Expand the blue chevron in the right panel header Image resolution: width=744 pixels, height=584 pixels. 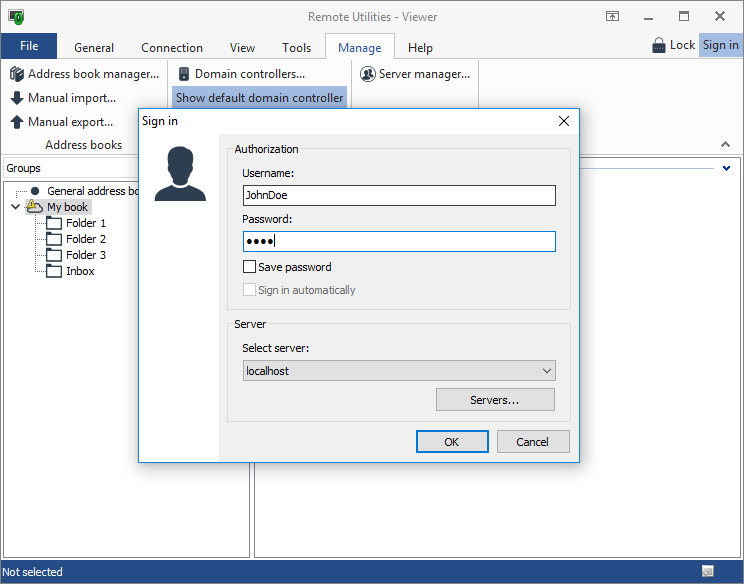(726, 168)
